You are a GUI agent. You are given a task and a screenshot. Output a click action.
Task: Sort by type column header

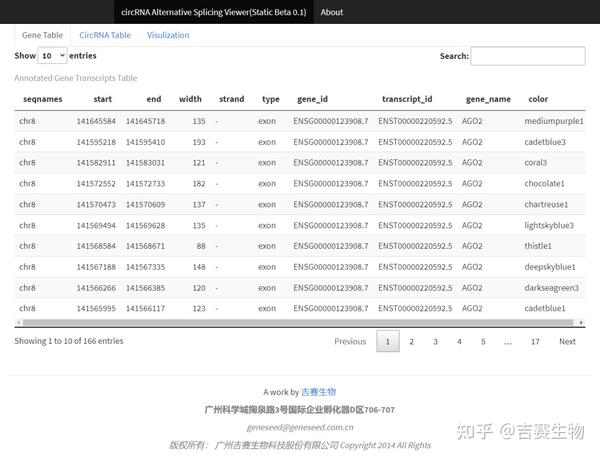pos(271,99)
